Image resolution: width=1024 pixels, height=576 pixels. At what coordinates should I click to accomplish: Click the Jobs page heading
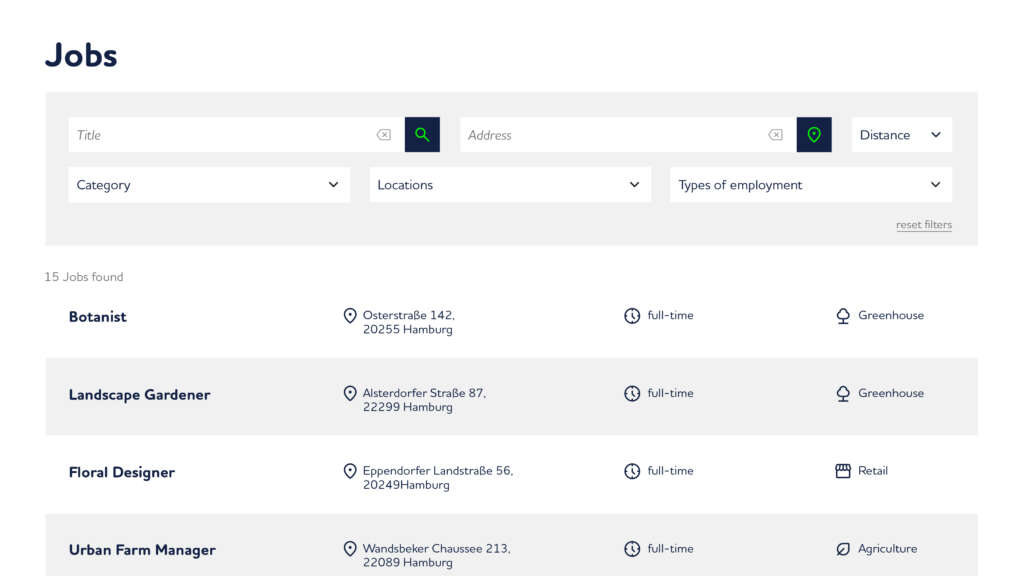81,55
